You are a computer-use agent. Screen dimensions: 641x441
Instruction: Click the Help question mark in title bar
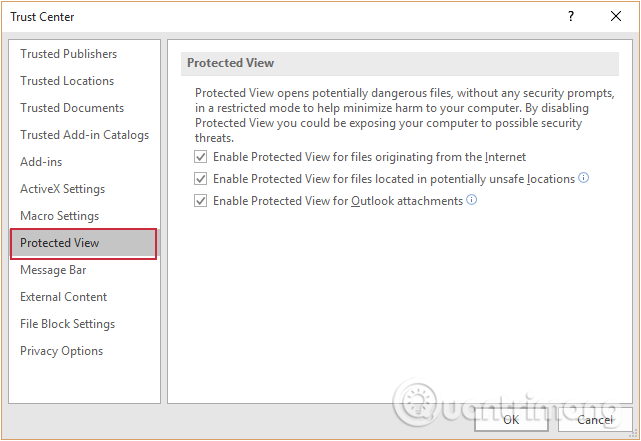pyautogui.click(x=571, y=16)
